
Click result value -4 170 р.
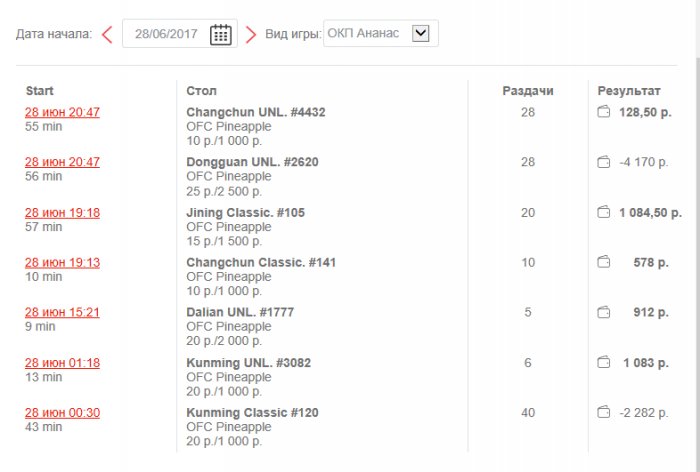pyautogui.click(x=644, y=162)
